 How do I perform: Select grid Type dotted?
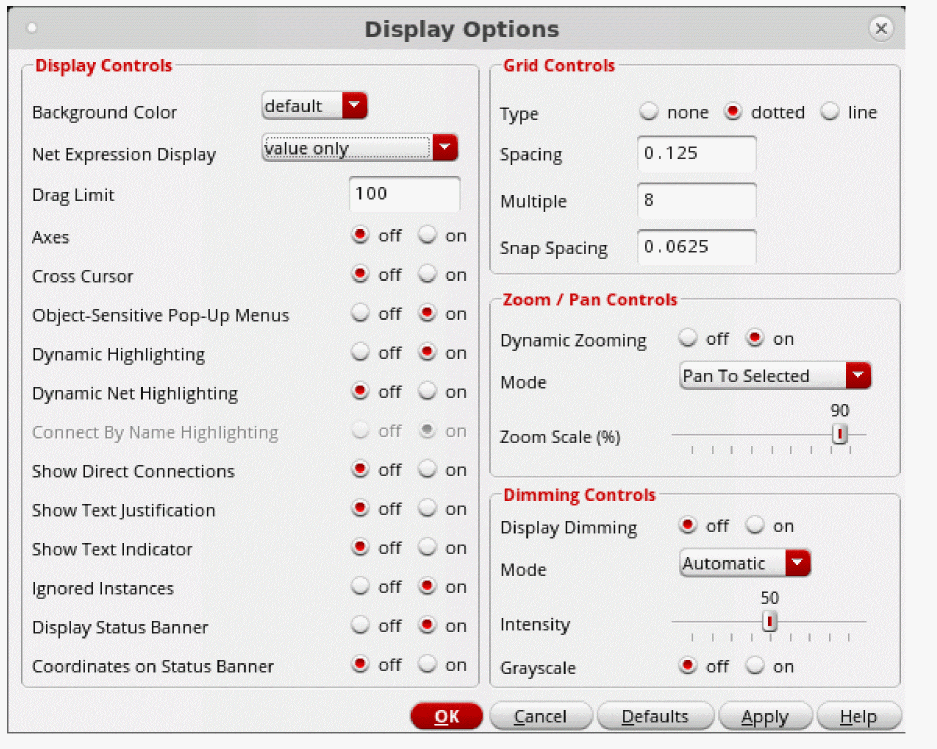click(x=733, y=112)
